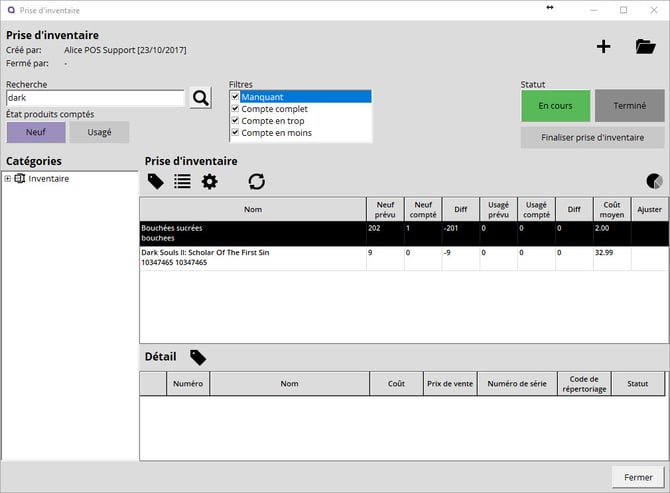
Task: Expand the Inventaire tree node
Action: [x=8, y=179]
